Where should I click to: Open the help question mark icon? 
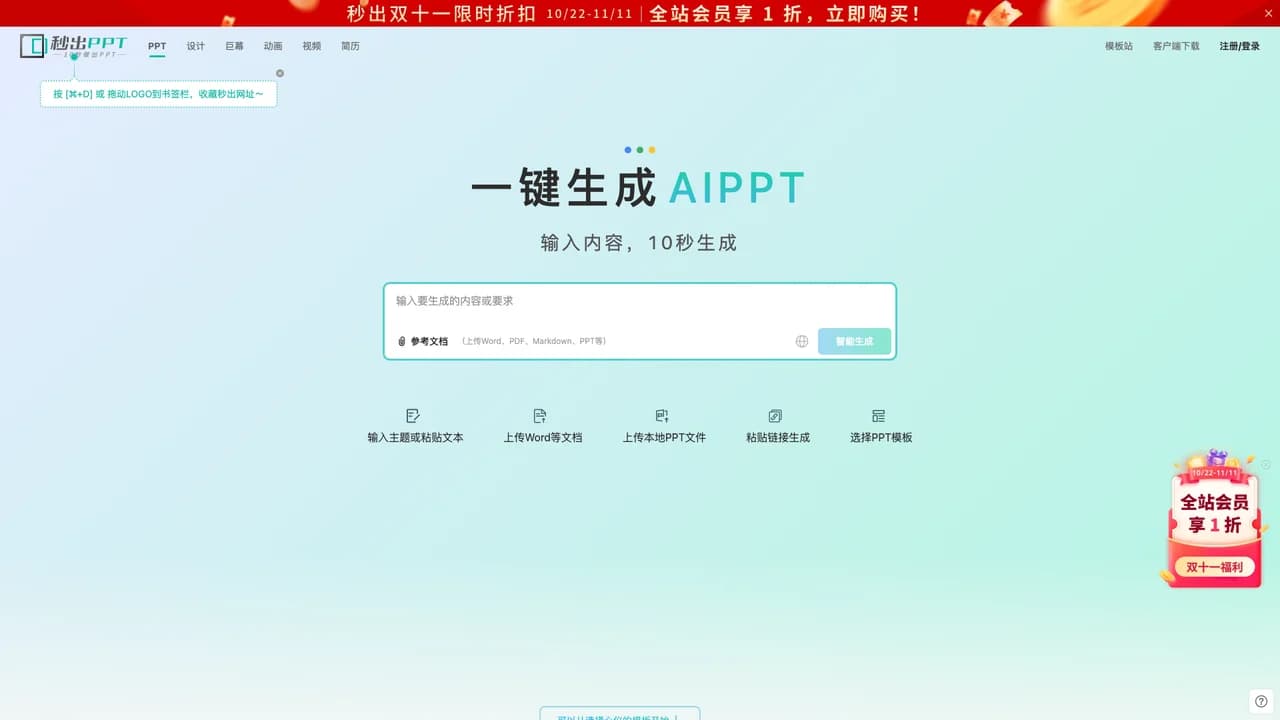click(1261, 701)
